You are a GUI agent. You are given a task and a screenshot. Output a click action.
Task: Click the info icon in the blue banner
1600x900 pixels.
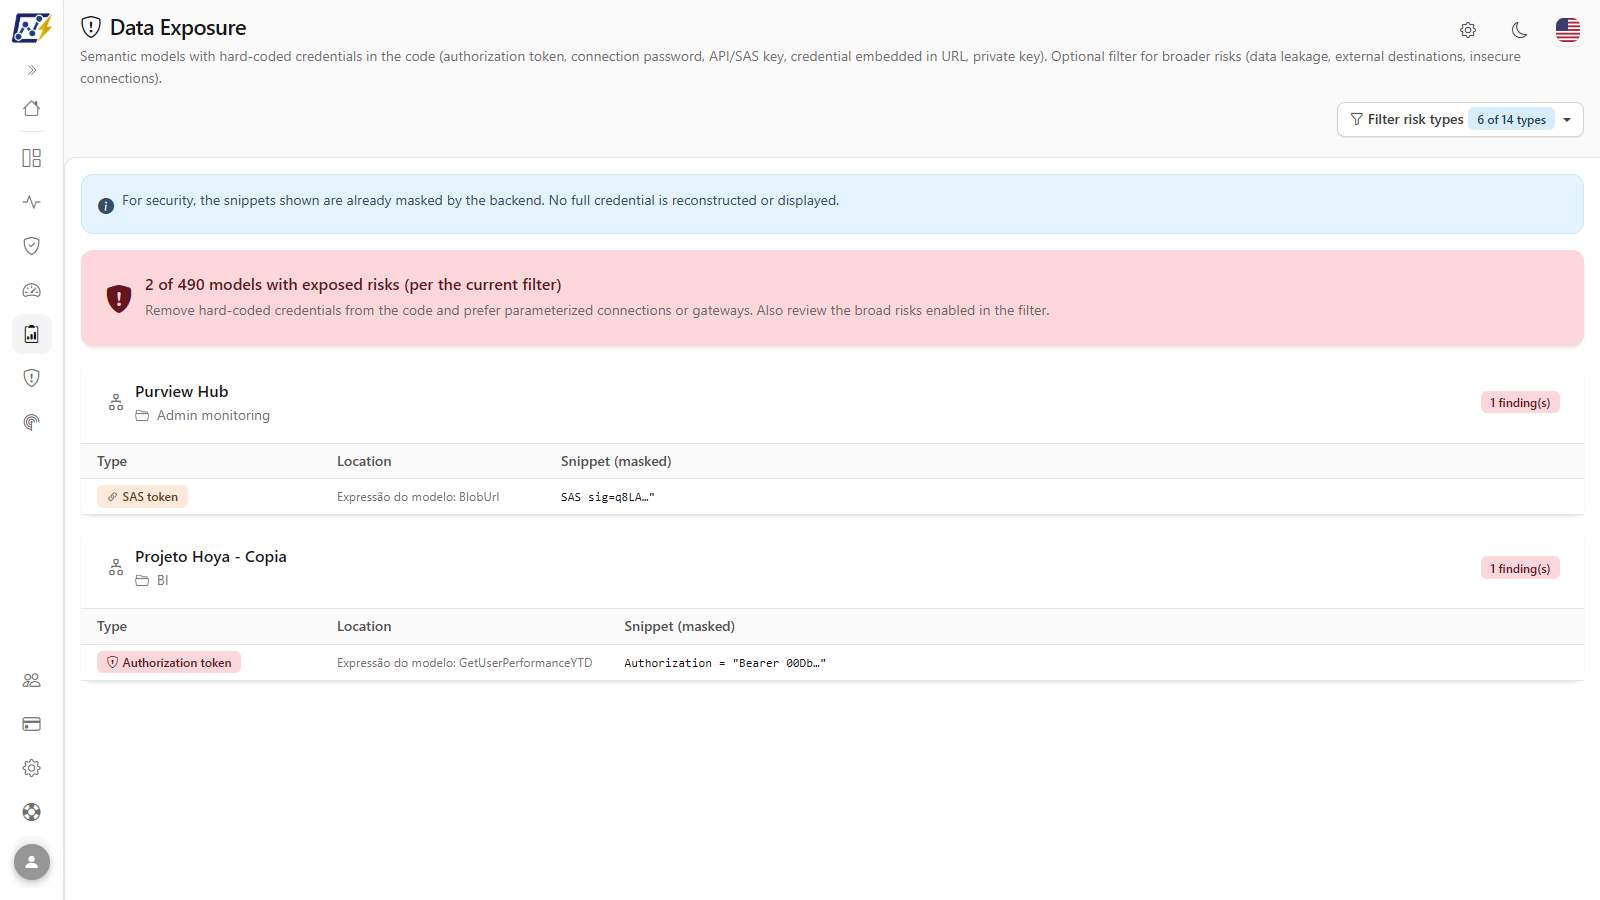[106, 206]
